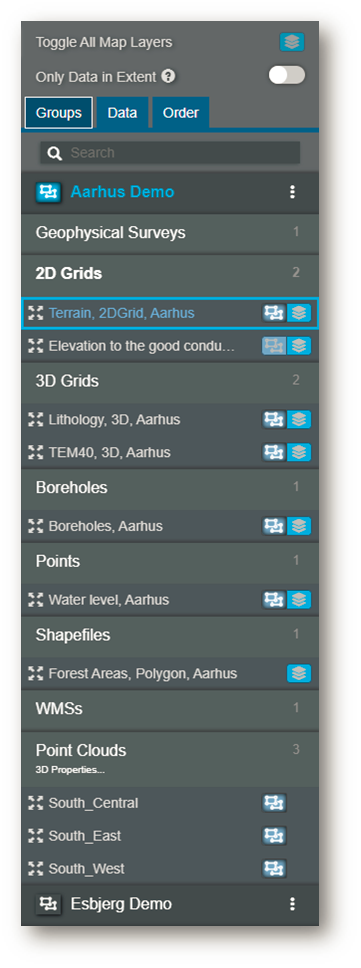Open the Esbjerg Demo three-dot menu

coord(293,904)
